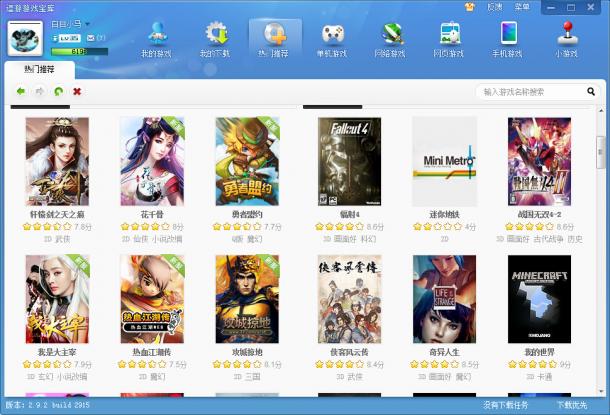Screen dimensions: 610x415
Task: Open the 我的下载 (My Downloads) section
Action: click(215, 40)
